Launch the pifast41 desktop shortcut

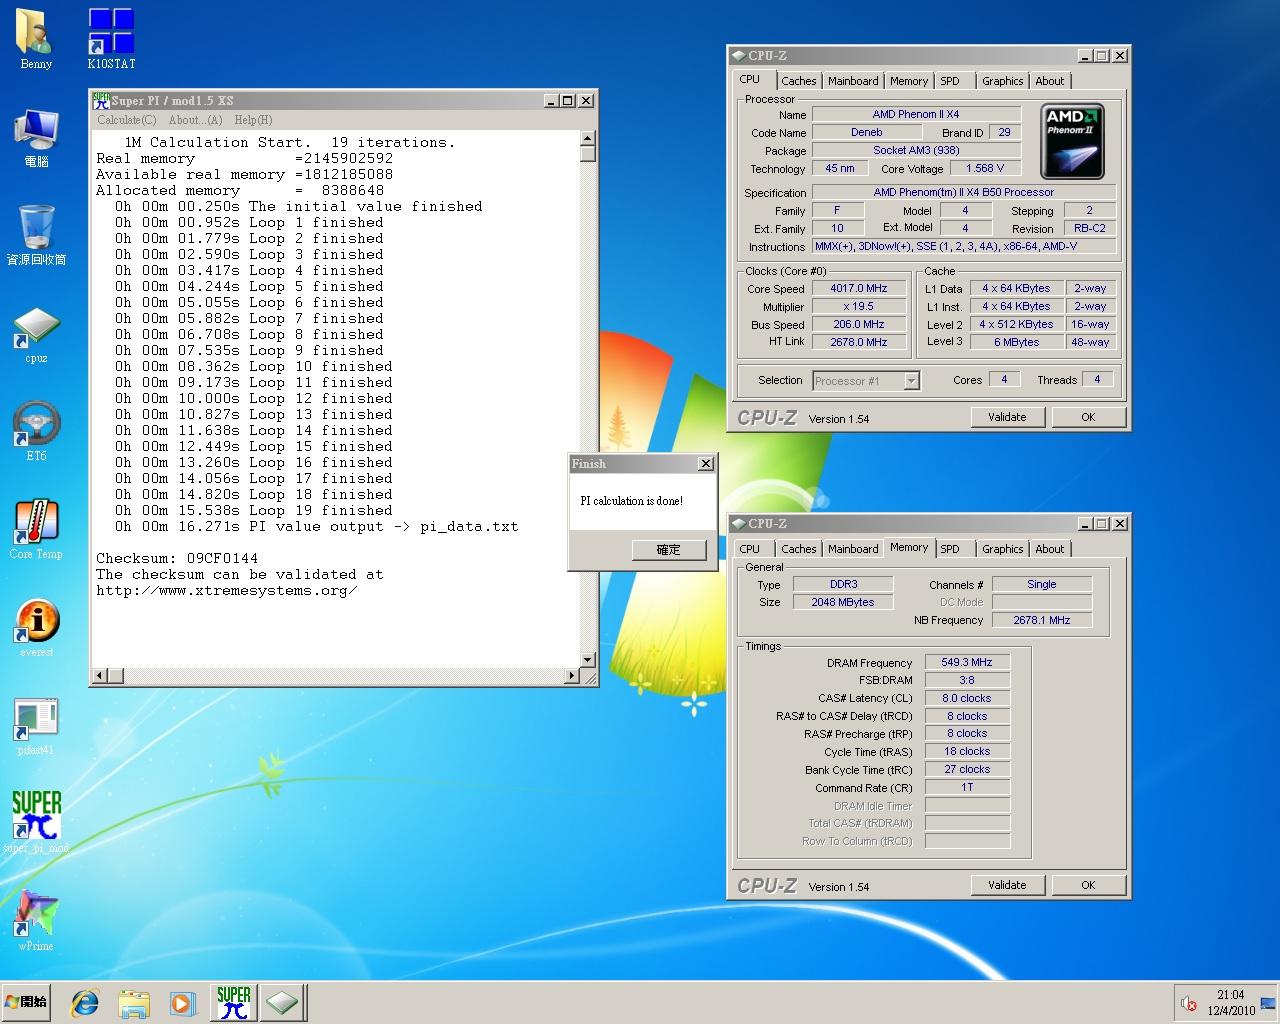click(36, 726)
